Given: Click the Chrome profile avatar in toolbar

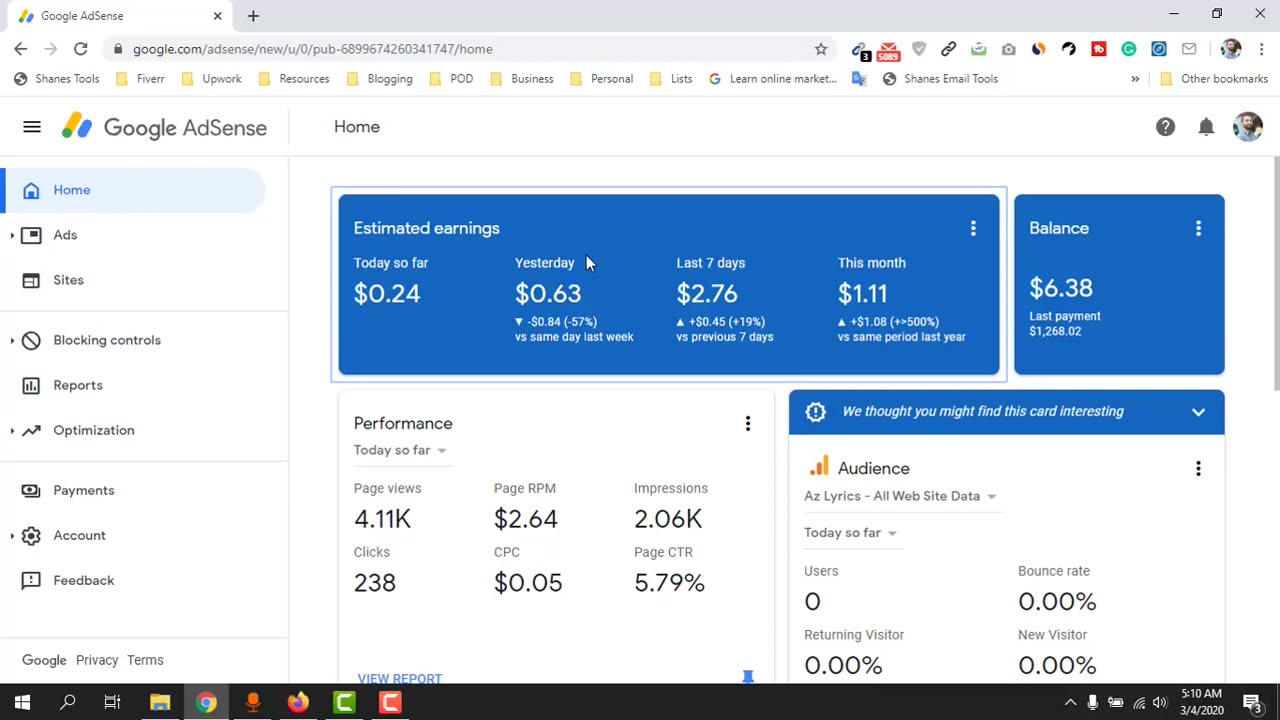Looking at the screenshot, I should tap(1231, 49).
